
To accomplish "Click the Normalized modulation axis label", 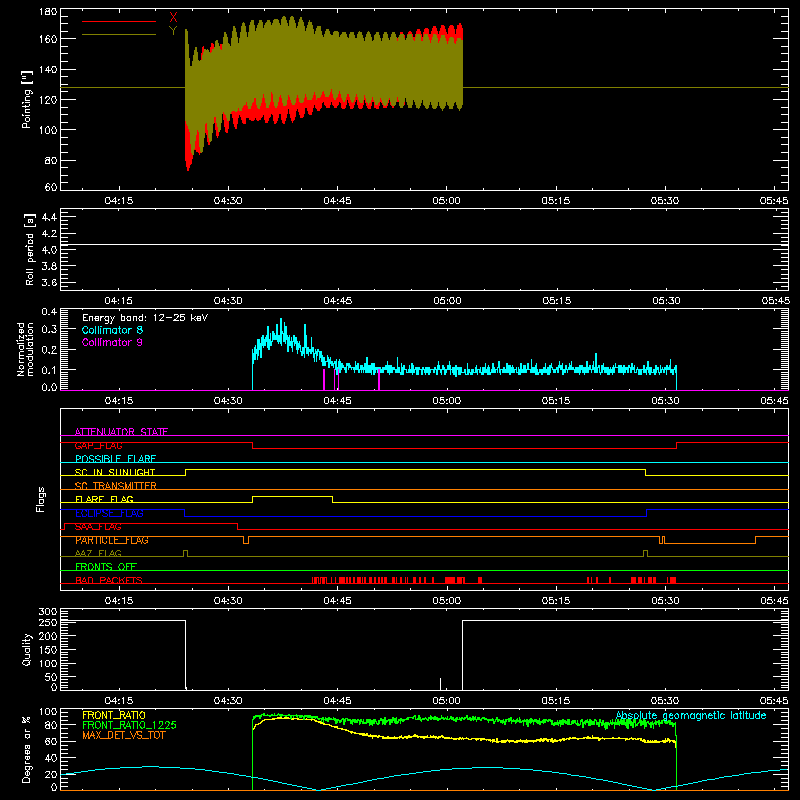I will point(26,349).
